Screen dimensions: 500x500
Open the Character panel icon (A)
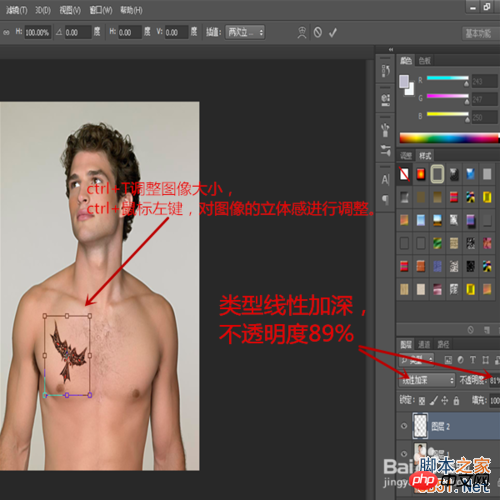click(x=385, y=180)
